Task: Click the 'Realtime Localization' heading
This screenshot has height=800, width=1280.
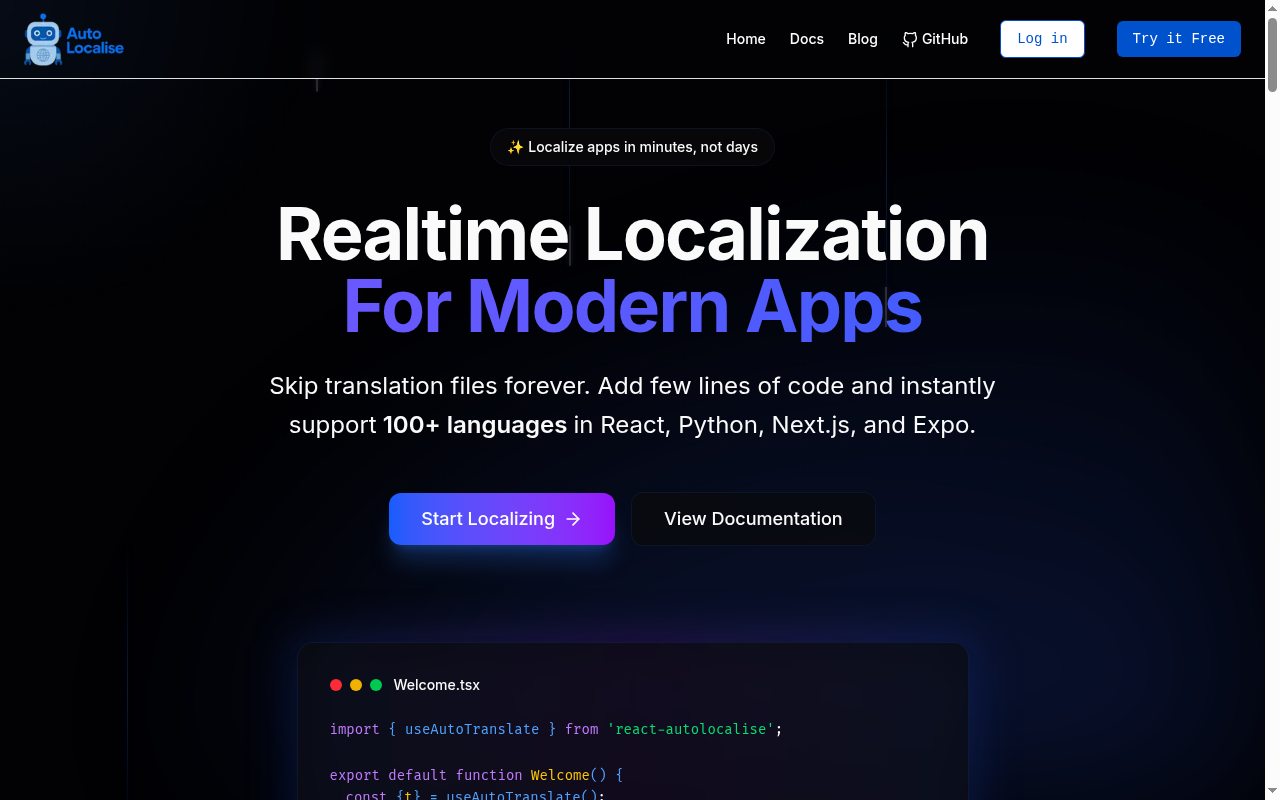Action: [x=632, y=234]
